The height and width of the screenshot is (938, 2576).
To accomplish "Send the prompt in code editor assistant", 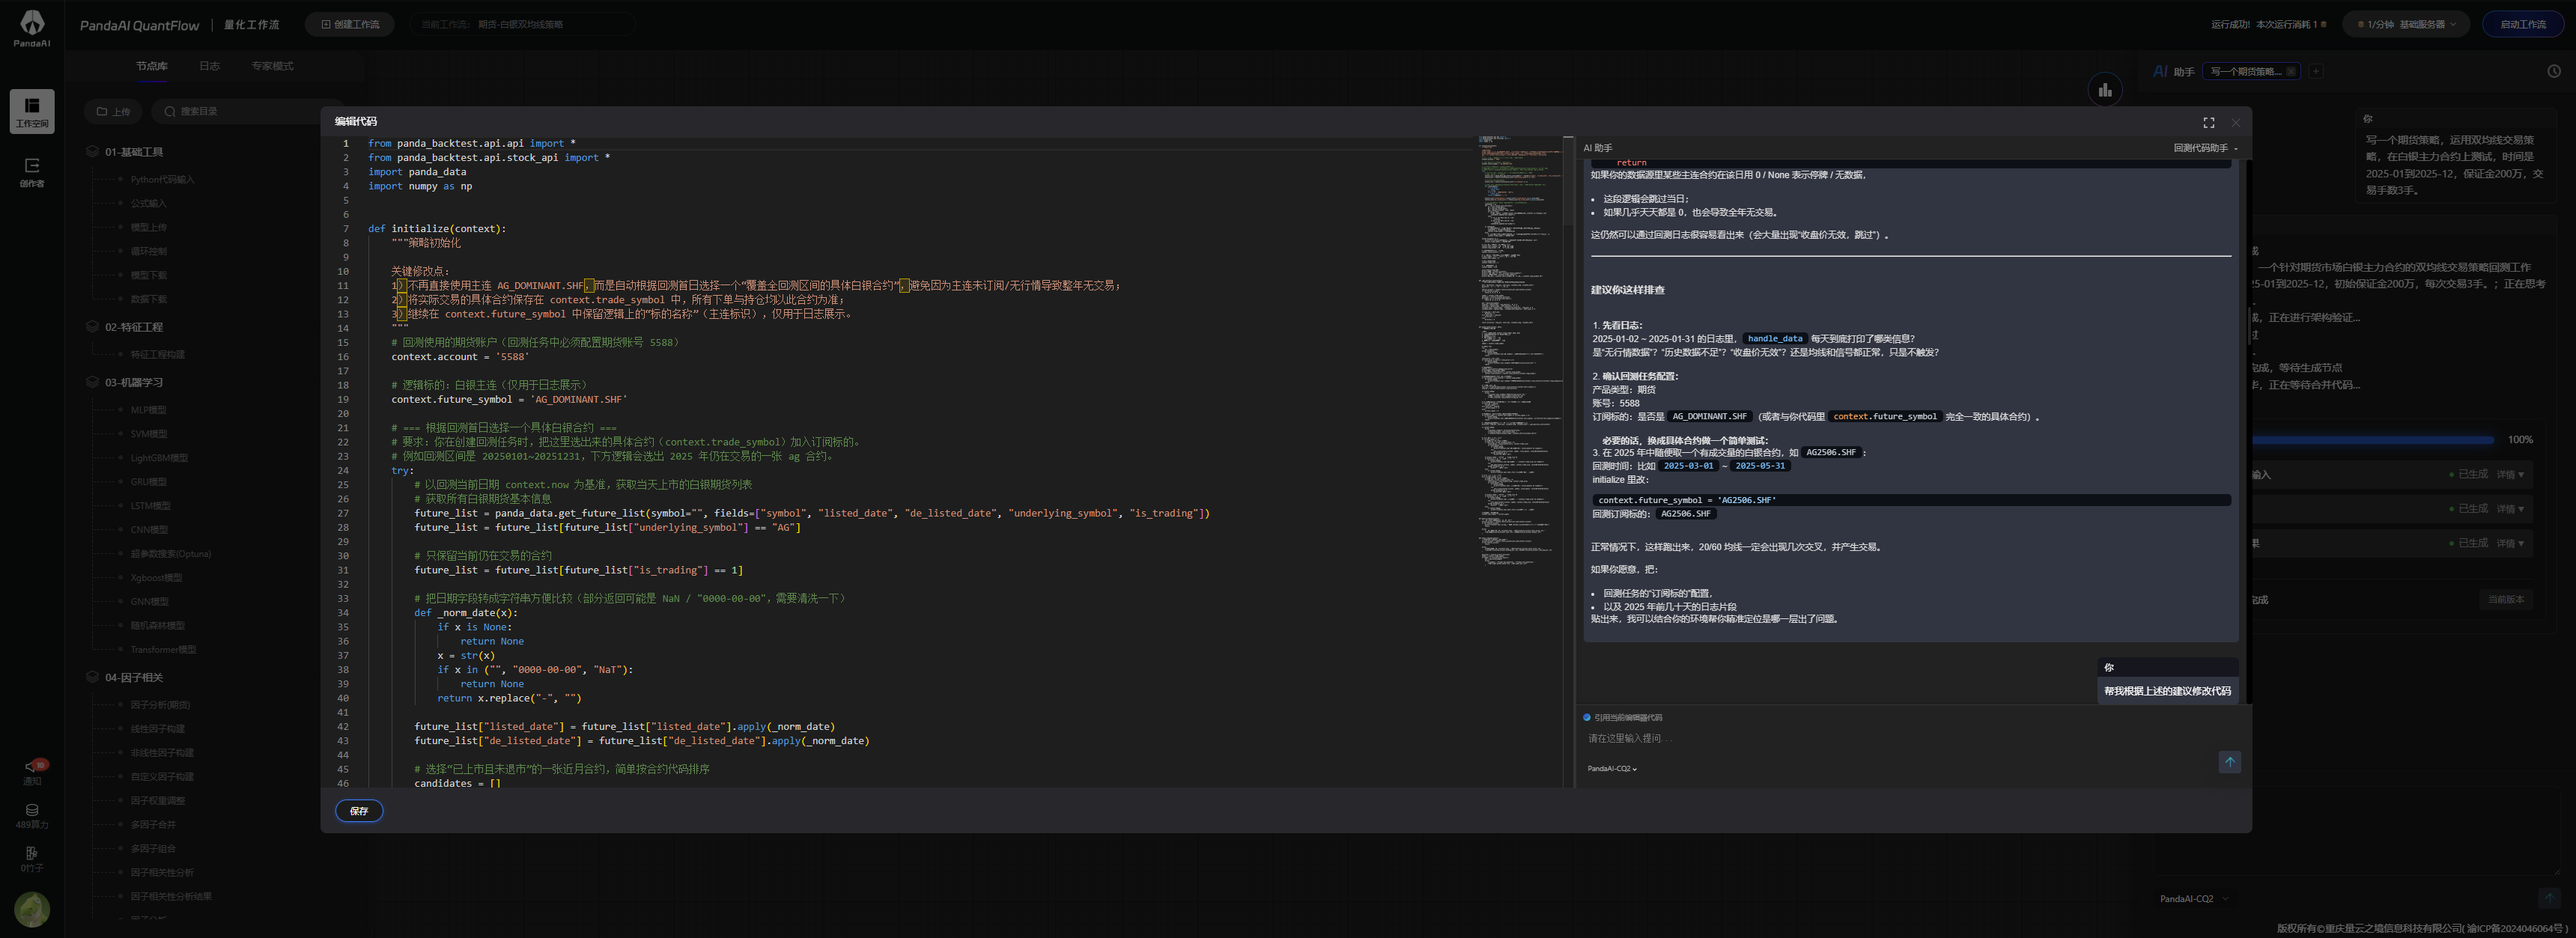I will tap(2229, 762).
